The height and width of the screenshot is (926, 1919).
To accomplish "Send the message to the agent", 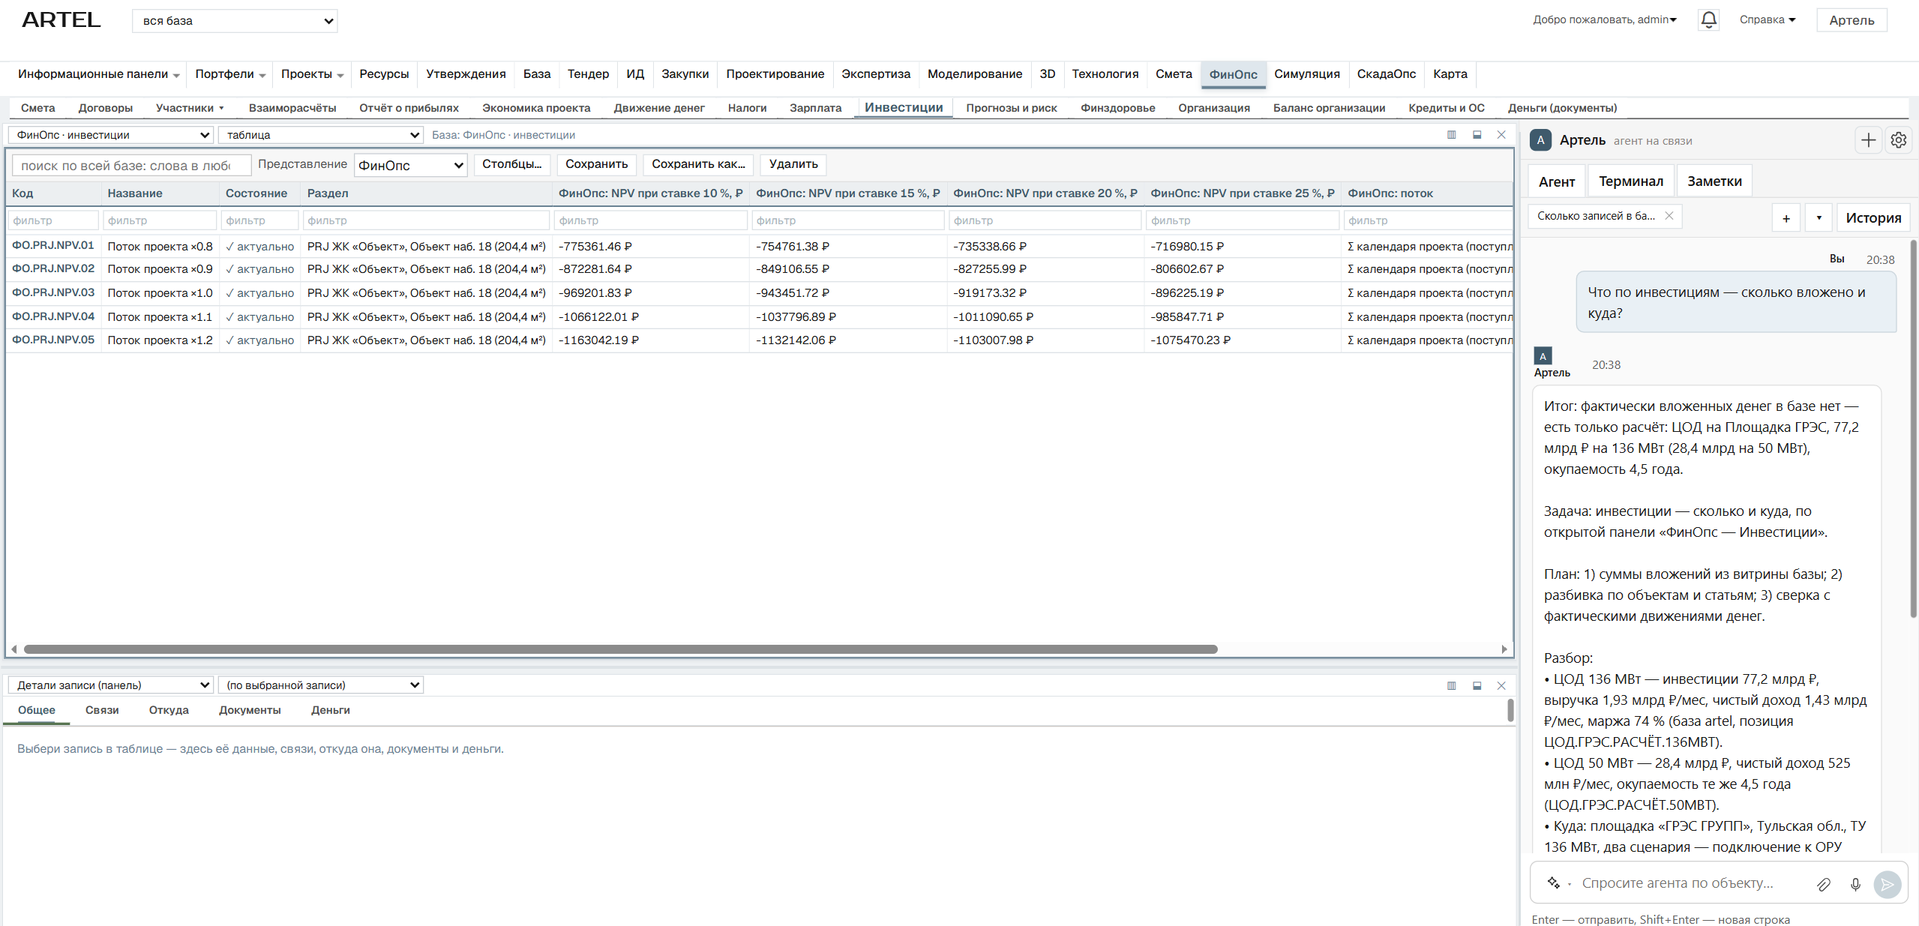I will coord(1887,884).
